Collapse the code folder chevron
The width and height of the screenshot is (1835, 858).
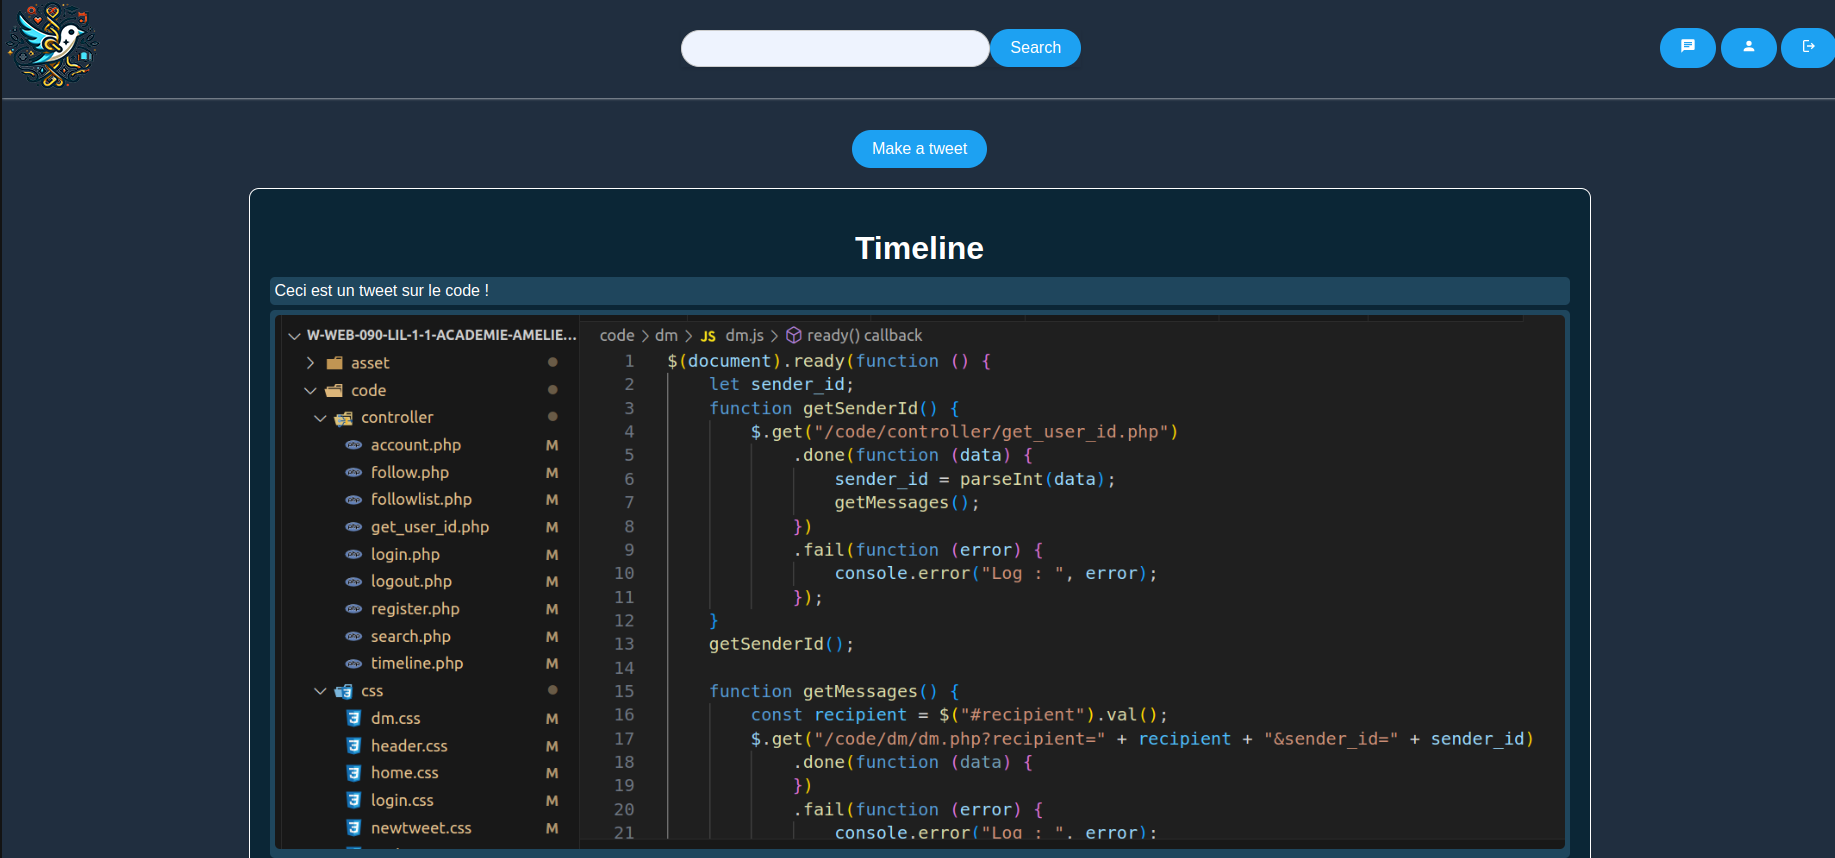tap(310, 390)
